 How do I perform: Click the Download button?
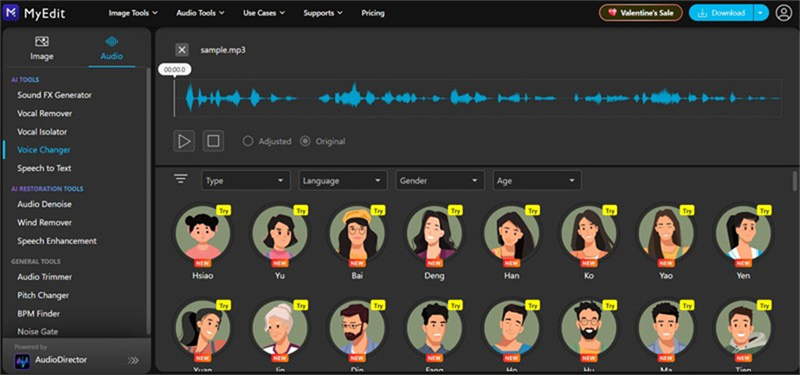pos(721,13)
